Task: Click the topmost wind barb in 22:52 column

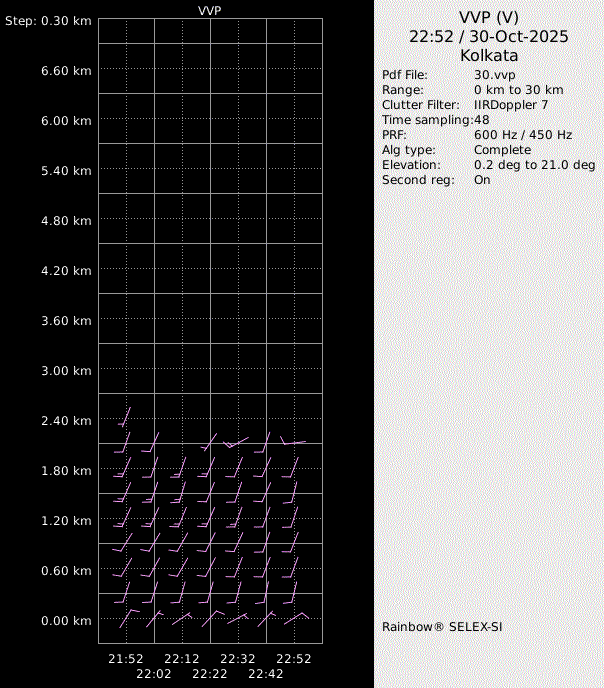Action: tap(294, 441)
